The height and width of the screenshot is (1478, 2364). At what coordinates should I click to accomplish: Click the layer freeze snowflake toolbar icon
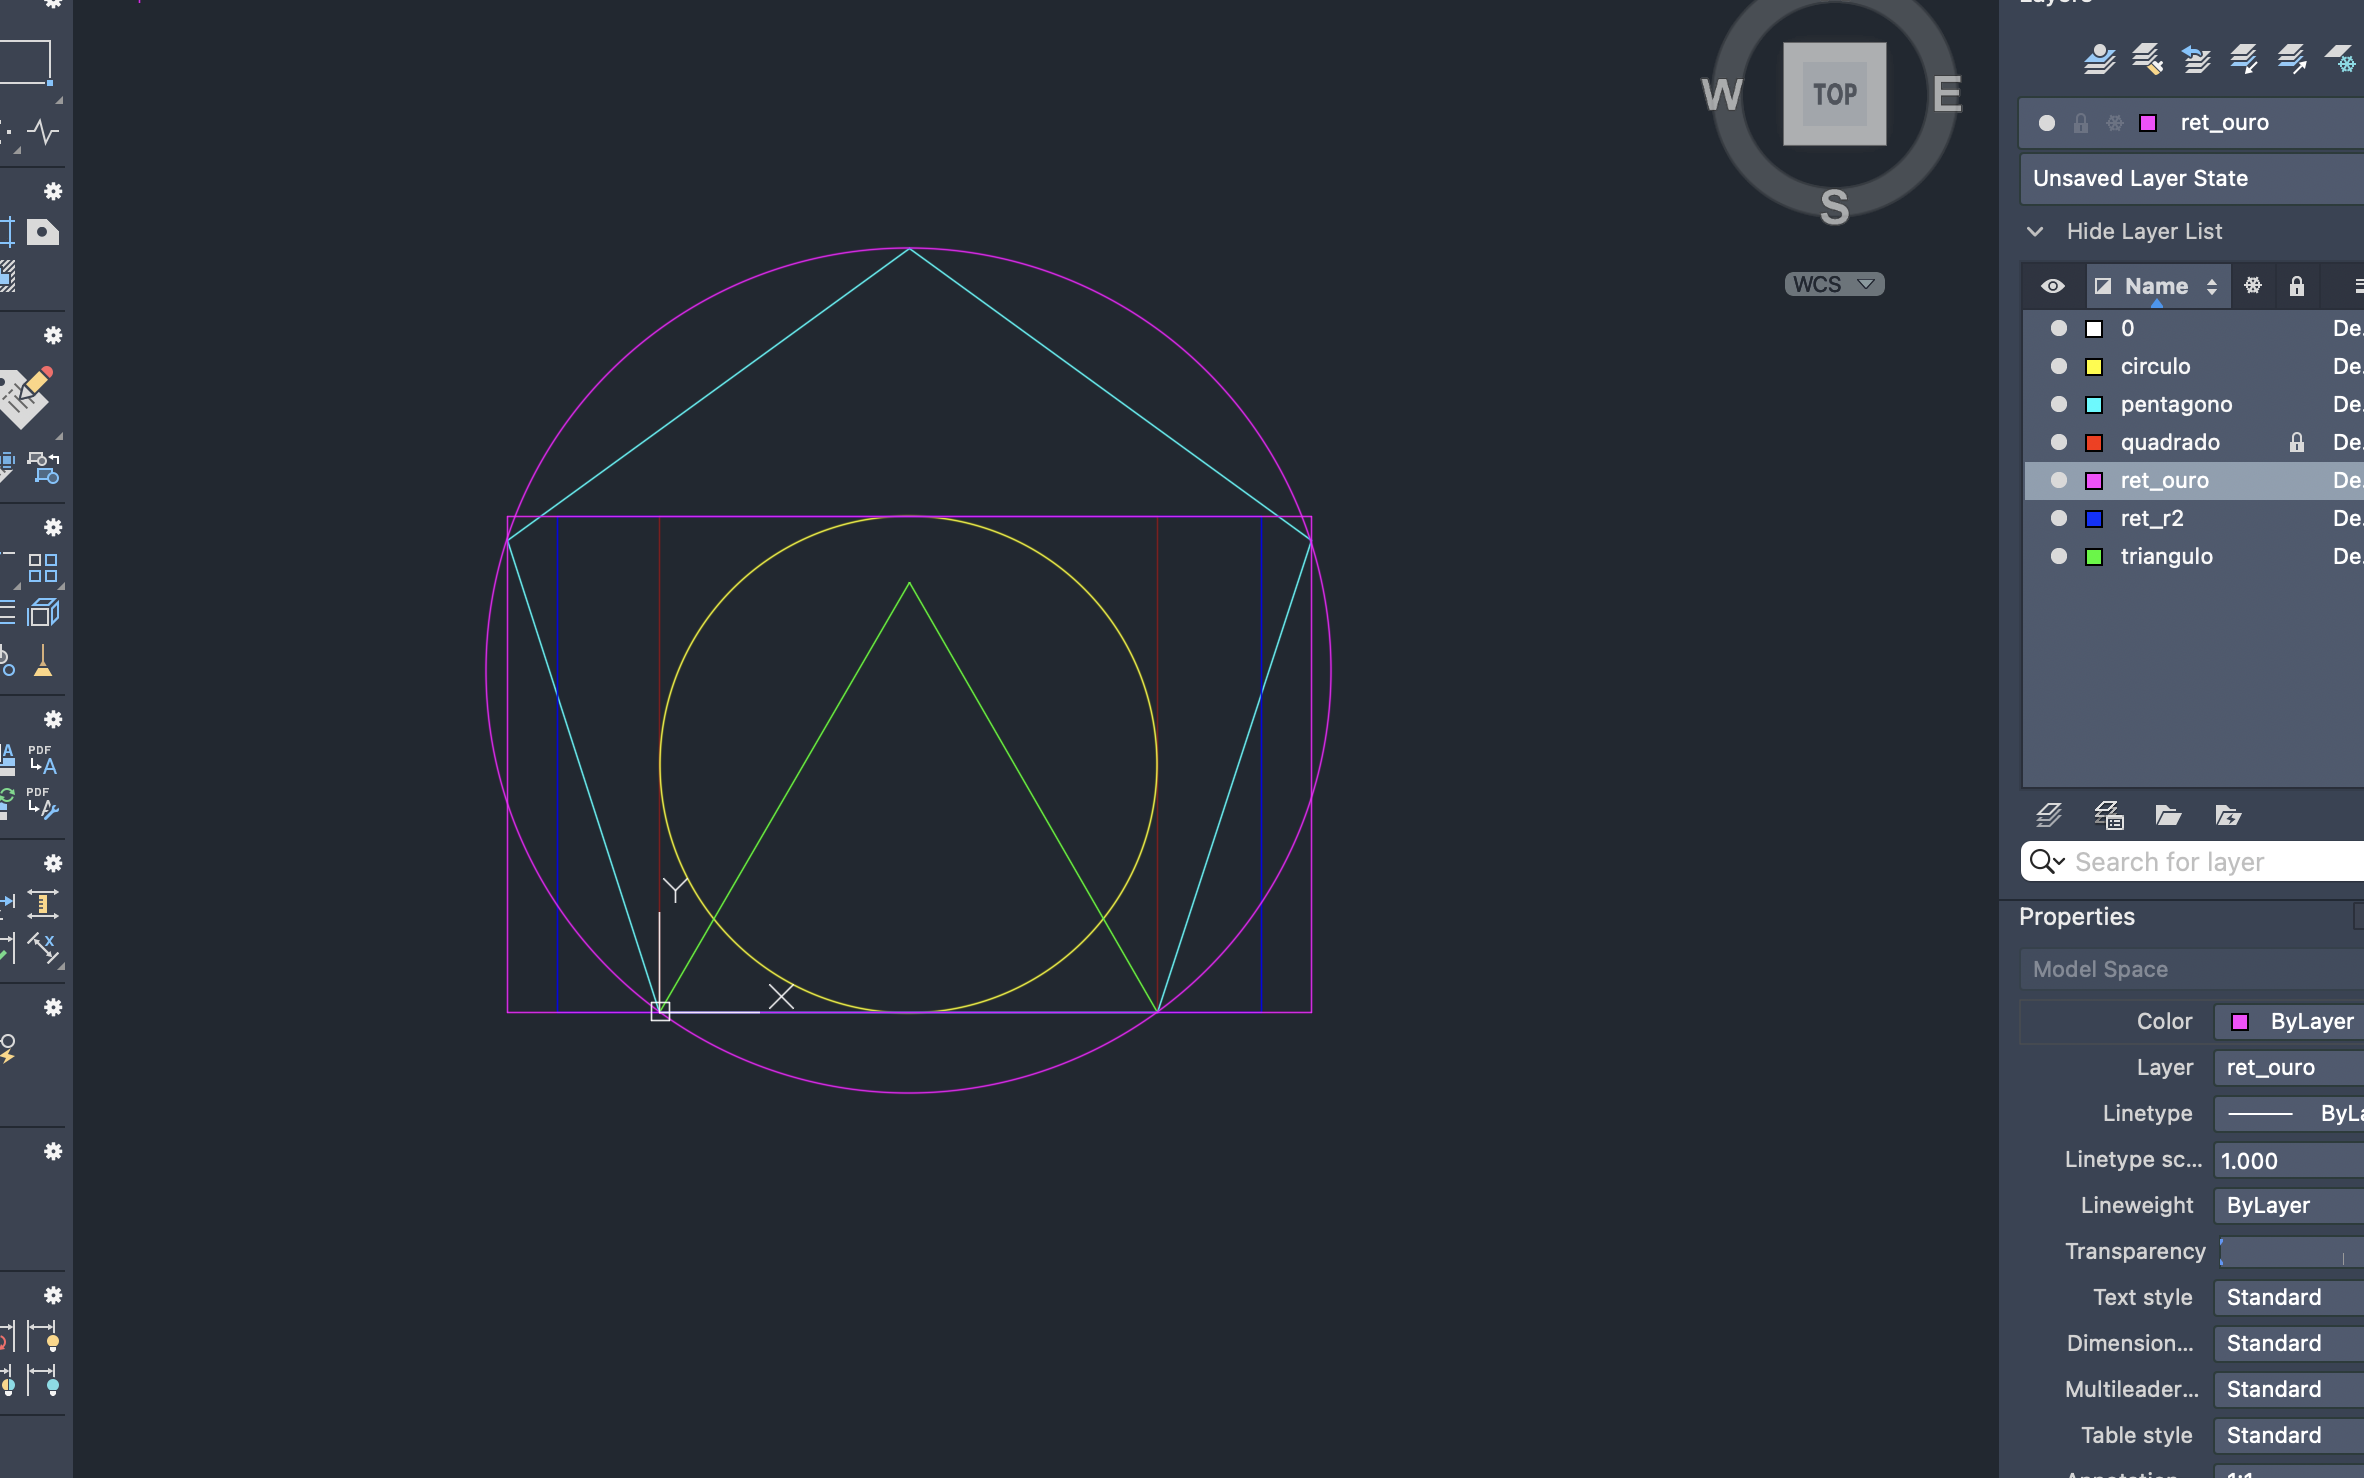point(2340,60)
